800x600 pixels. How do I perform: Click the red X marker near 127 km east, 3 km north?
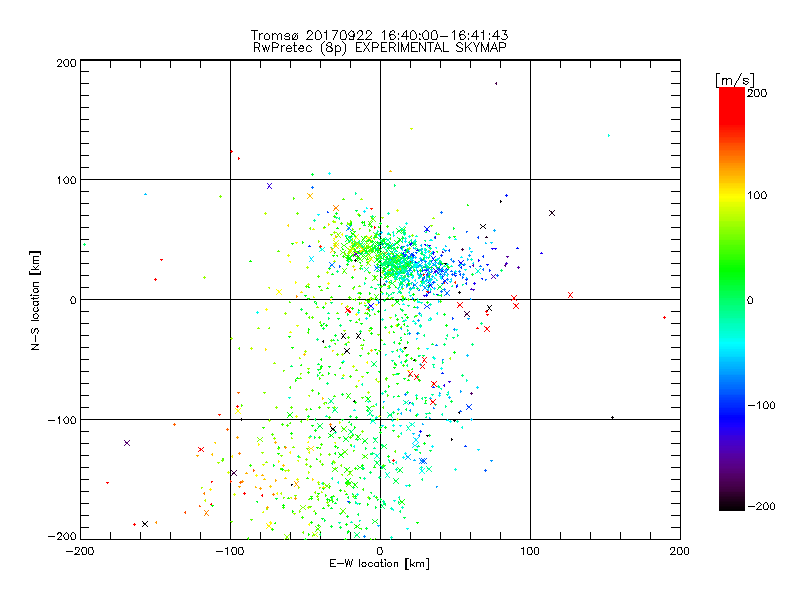[x=570, y=295]
